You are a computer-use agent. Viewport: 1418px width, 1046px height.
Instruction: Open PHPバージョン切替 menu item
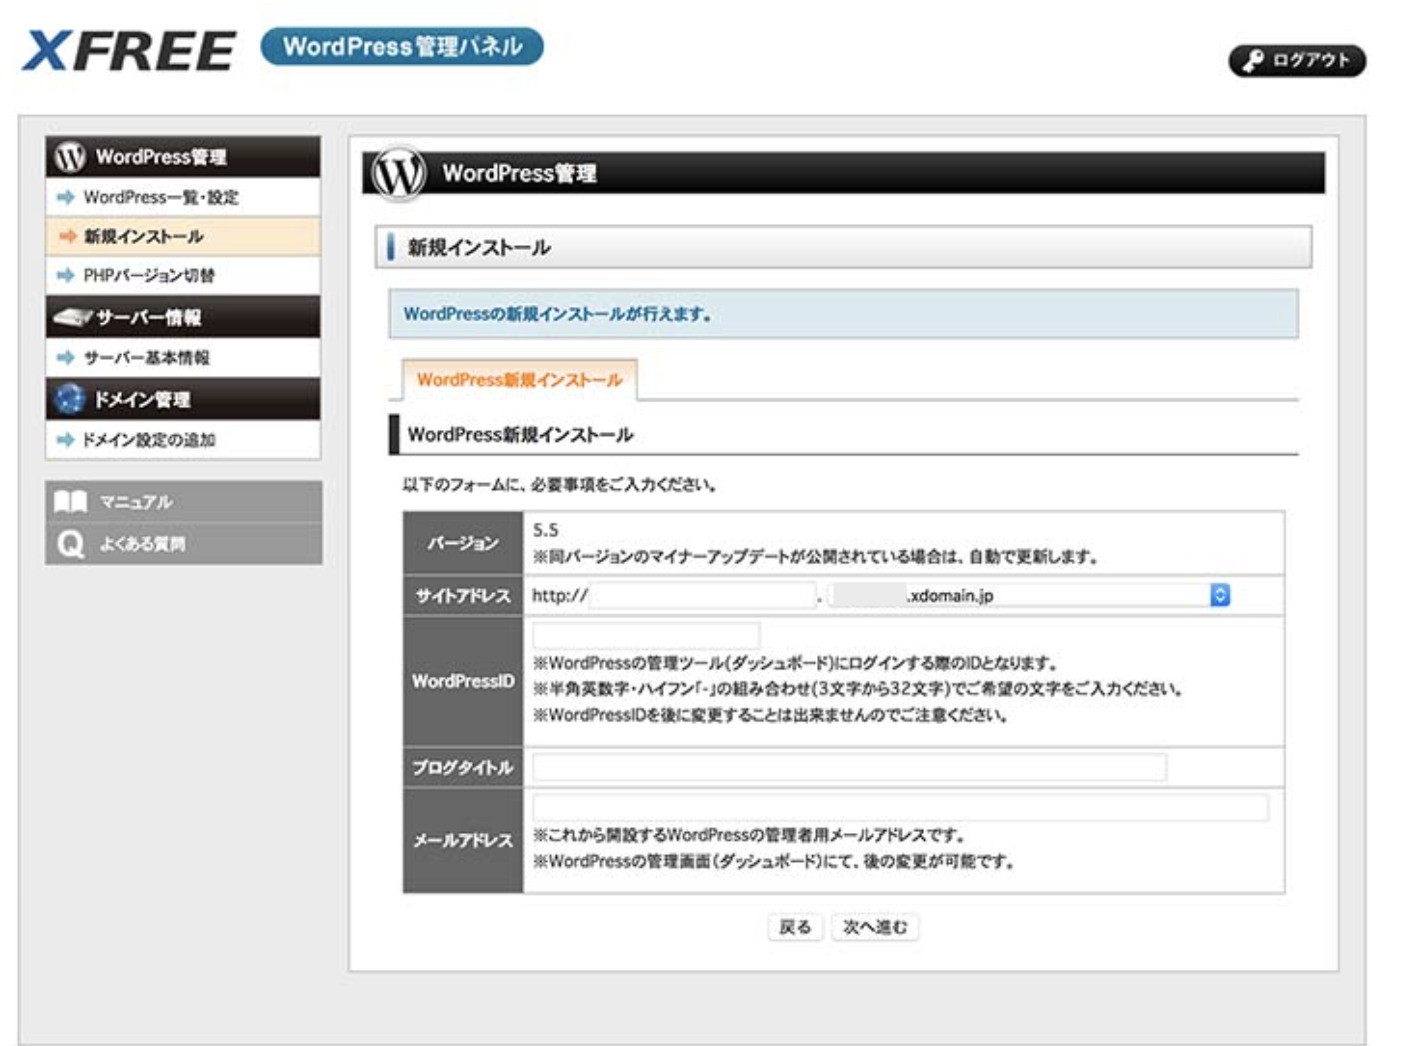click(x=183, y=275)
